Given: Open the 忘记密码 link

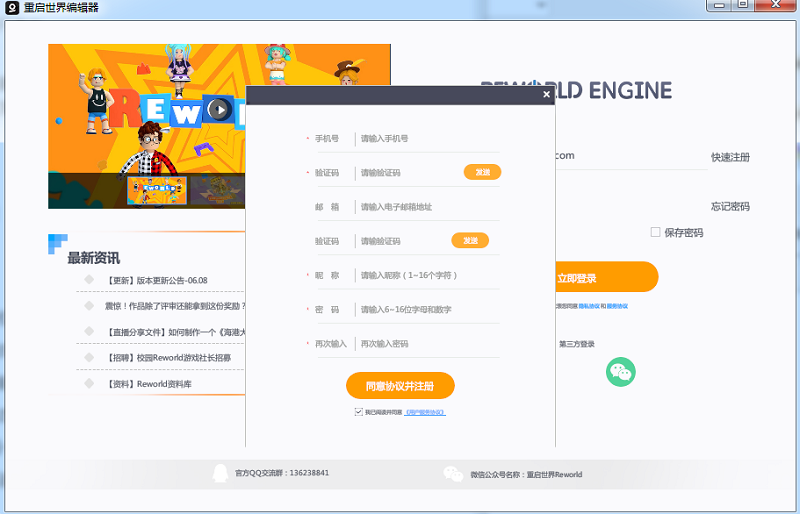Looking at the screenshot, I should click(x=730, y=207).
